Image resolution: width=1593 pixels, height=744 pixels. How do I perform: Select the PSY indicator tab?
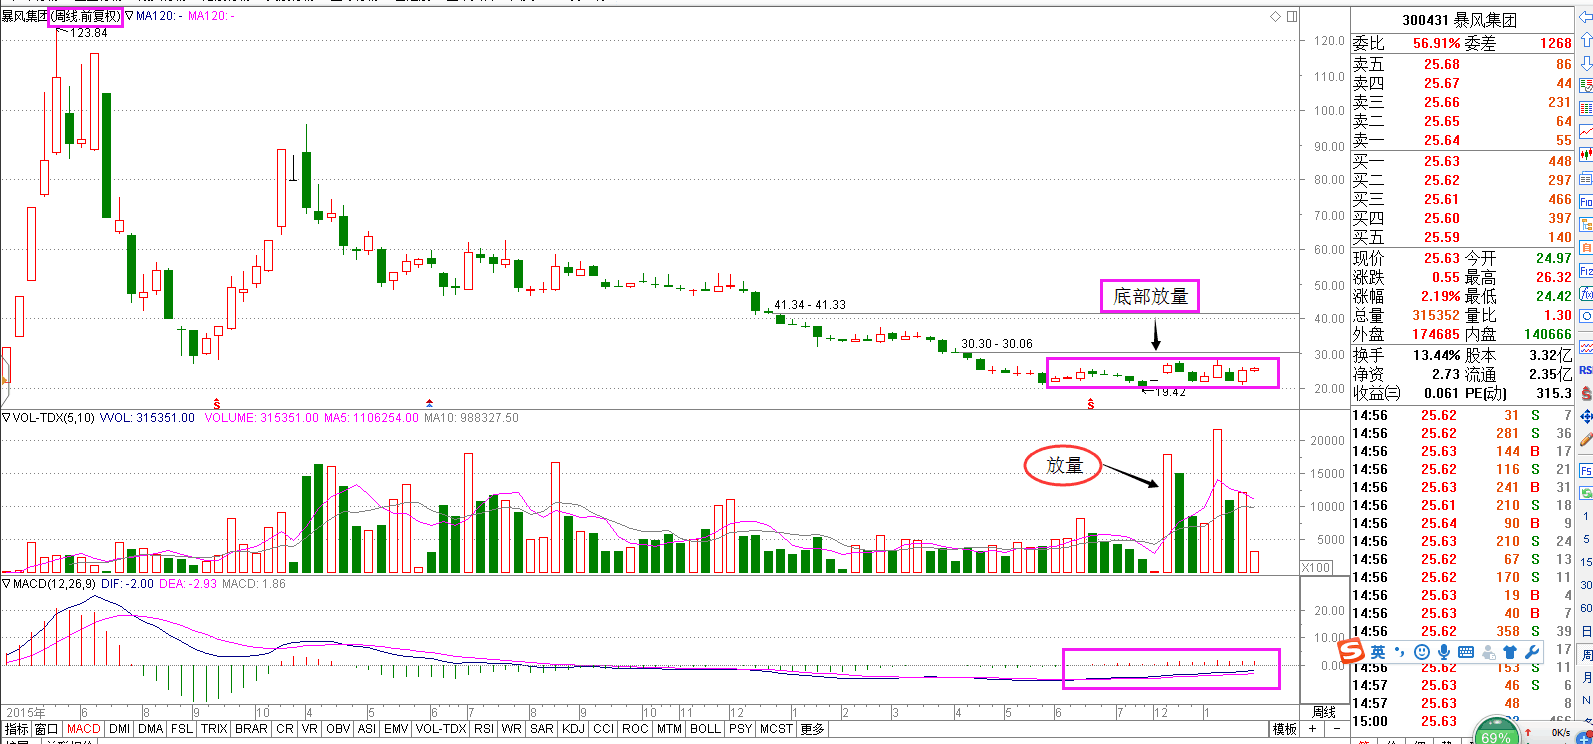(741, 729)
